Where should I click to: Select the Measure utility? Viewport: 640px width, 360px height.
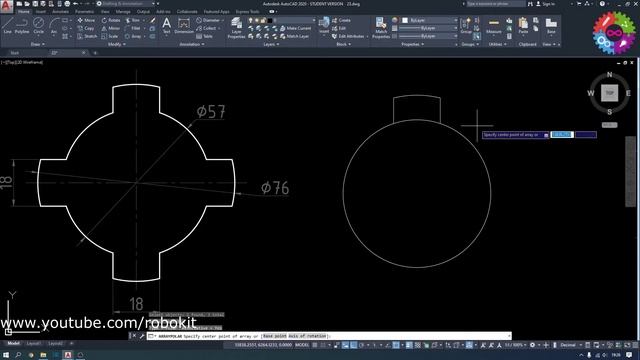tap(493, 26)
